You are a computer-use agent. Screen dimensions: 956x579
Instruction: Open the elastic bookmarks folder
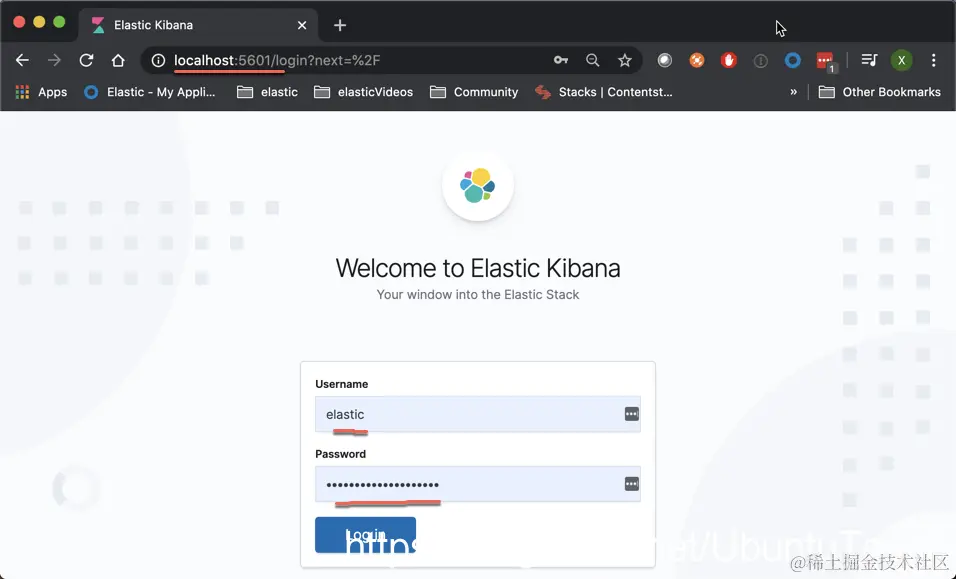(x=268, y=92)
